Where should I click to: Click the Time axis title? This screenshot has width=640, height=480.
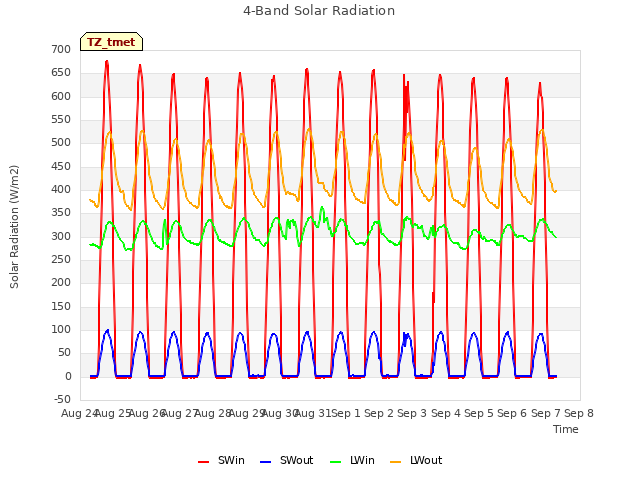(x=566, y=429)
